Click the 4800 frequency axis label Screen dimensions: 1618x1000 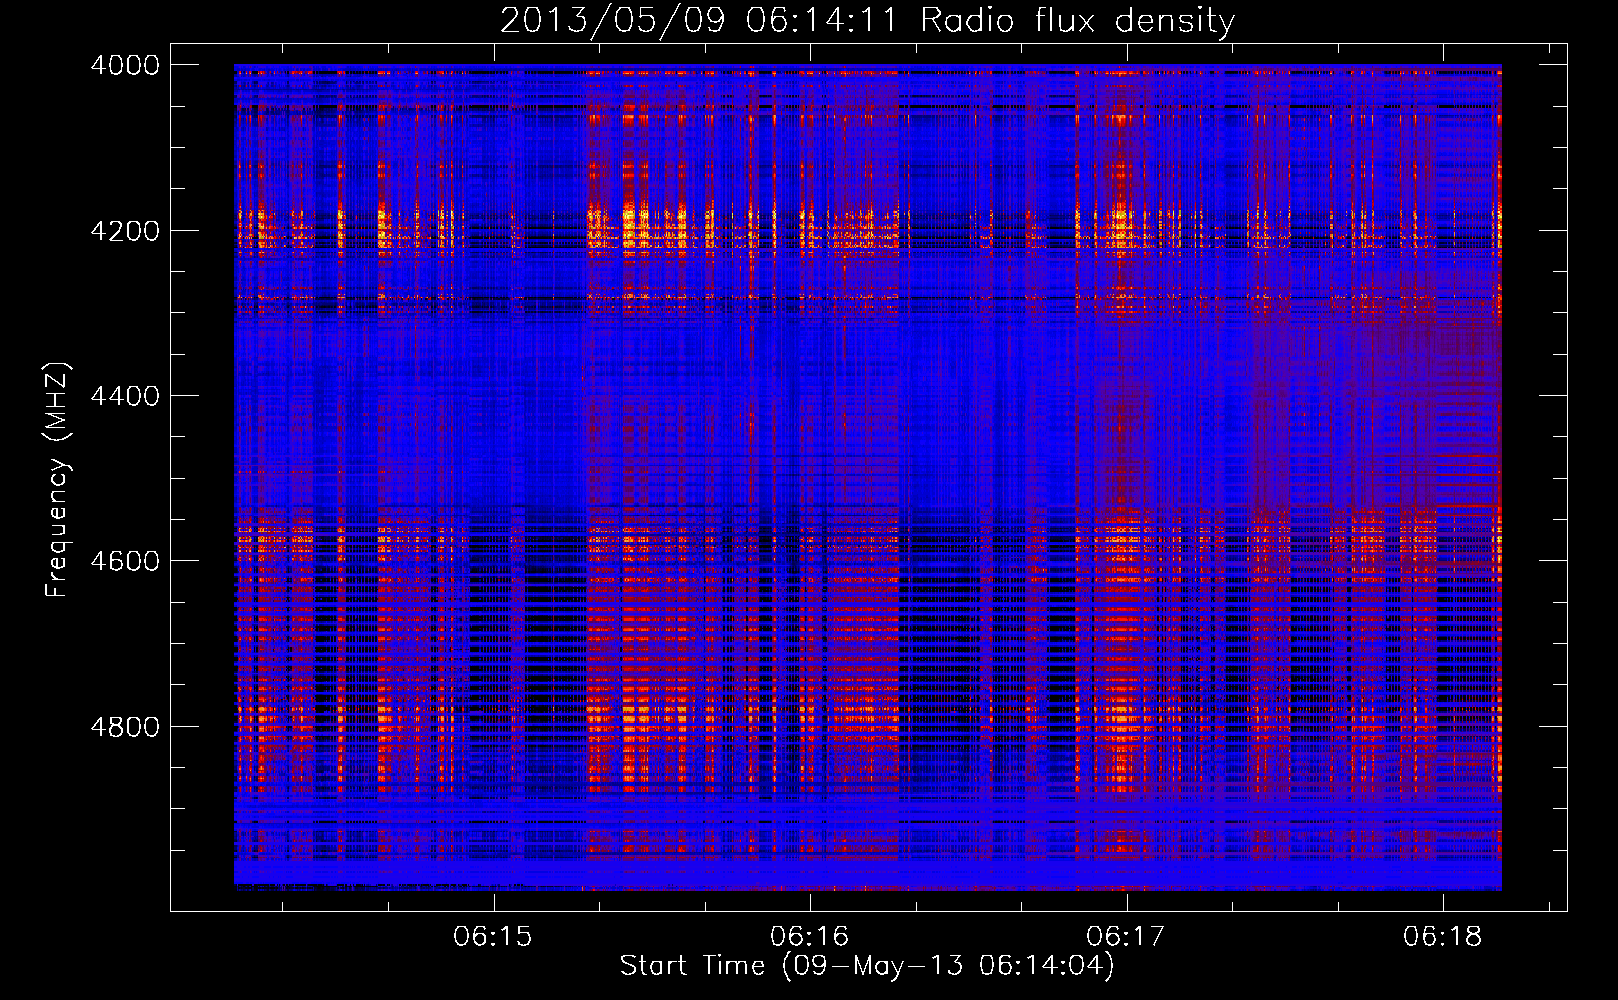[x=125, y=727]
